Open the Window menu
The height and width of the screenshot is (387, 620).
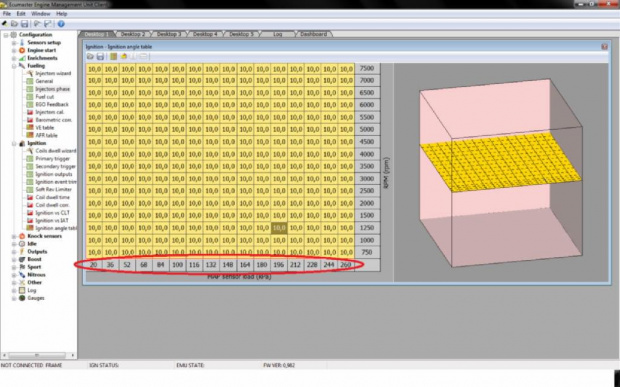(40, 13)
